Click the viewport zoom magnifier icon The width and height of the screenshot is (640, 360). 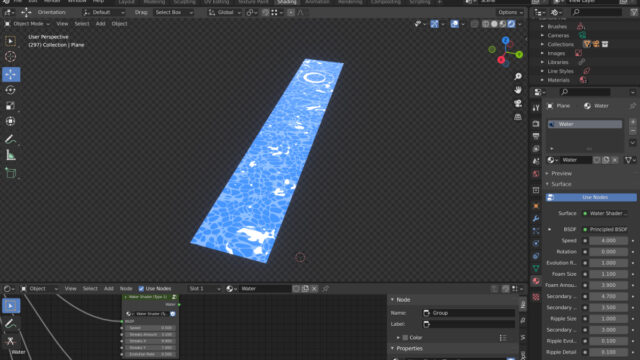(518, 76)
